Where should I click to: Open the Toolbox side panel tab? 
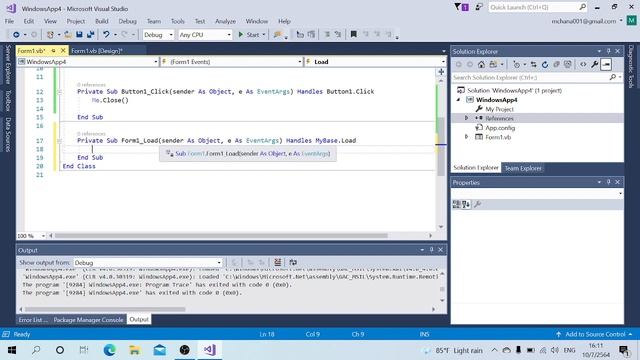click(8, 100)
